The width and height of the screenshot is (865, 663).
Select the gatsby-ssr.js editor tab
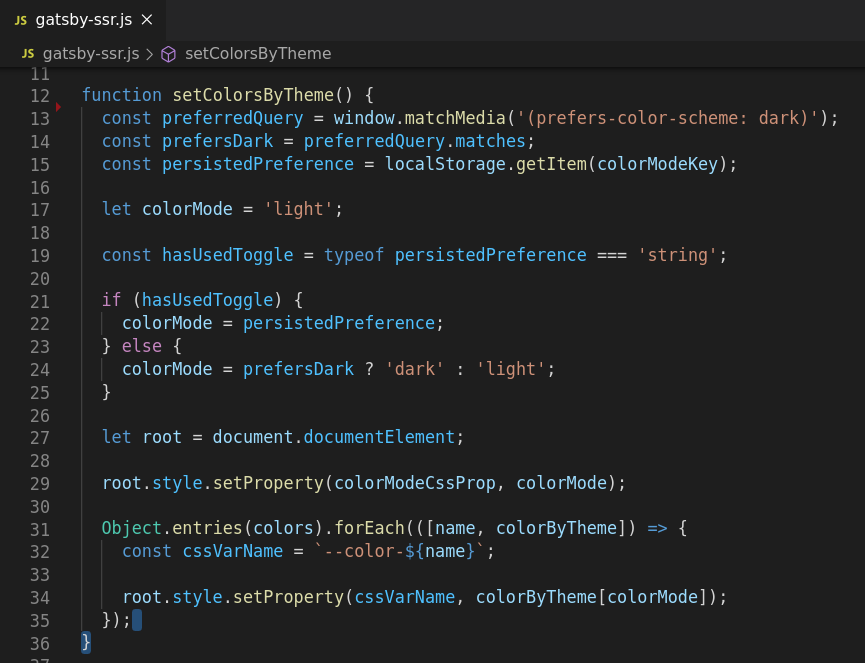pos(83,20)
